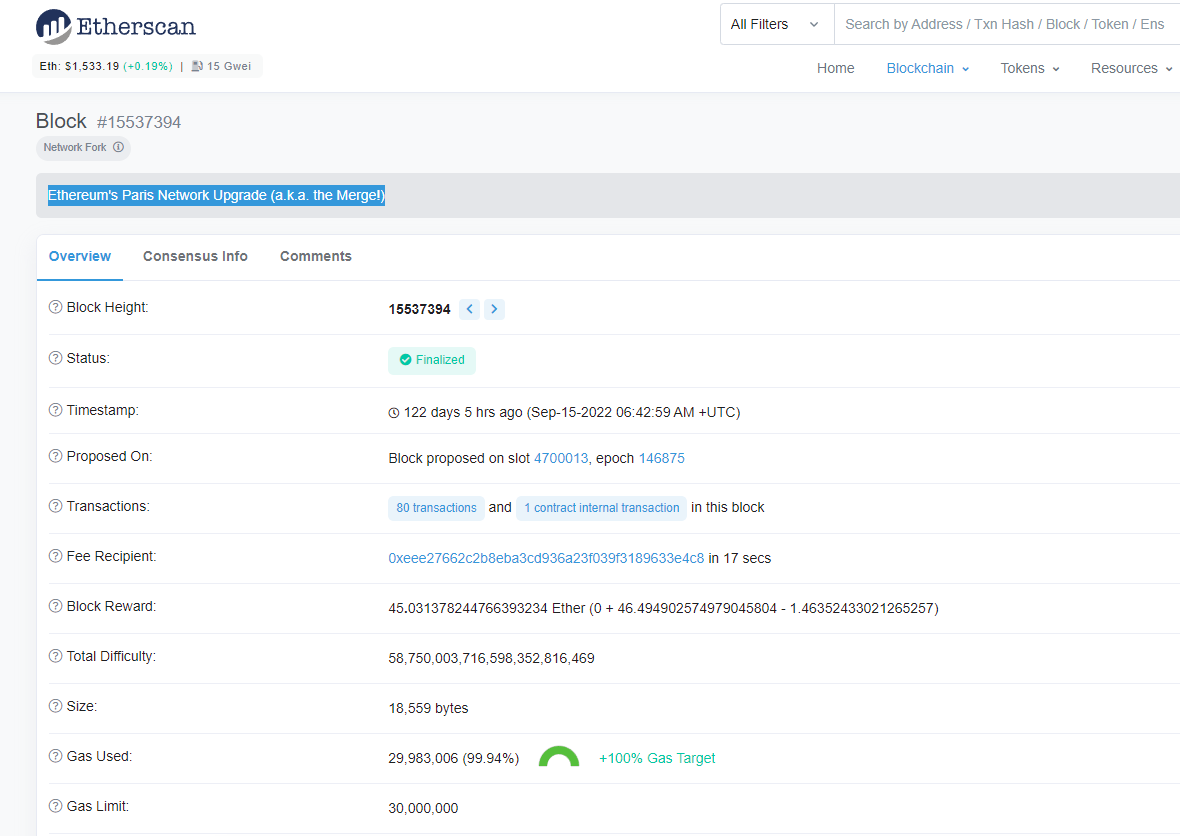The image size is (1180, 836).
Task: Click help icon beside Timestamp
Action: coord(55,410)
